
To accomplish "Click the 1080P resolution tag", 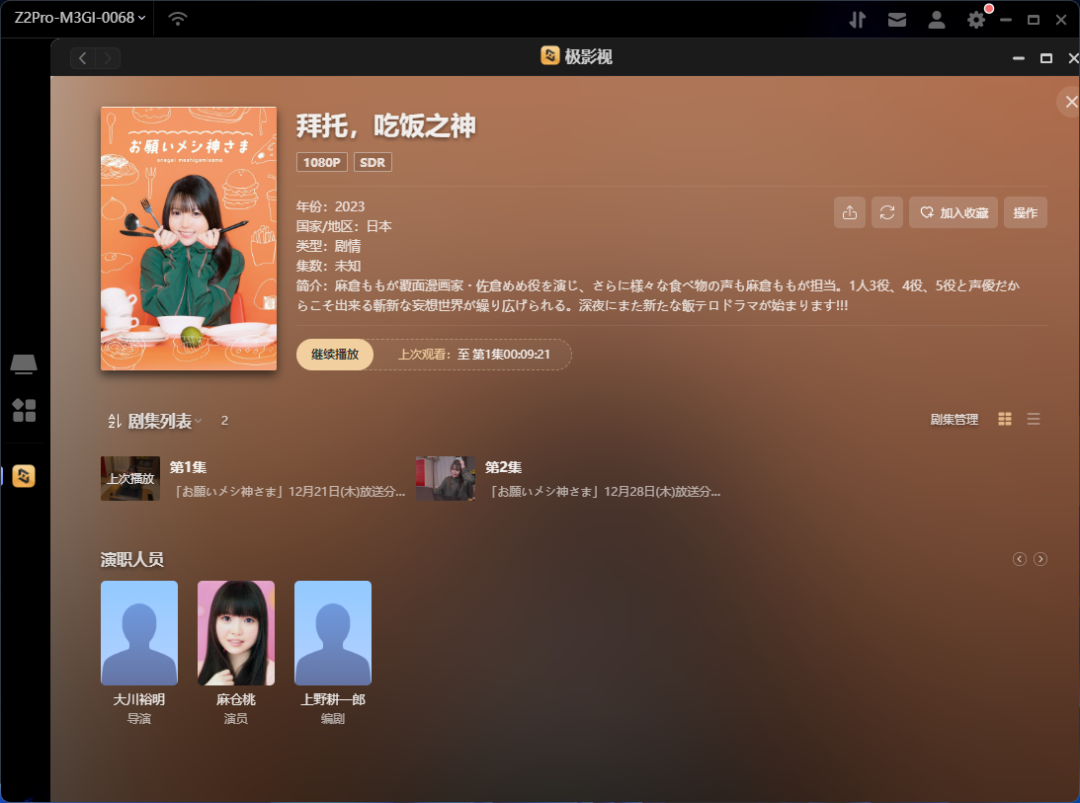I will point(322,163).
